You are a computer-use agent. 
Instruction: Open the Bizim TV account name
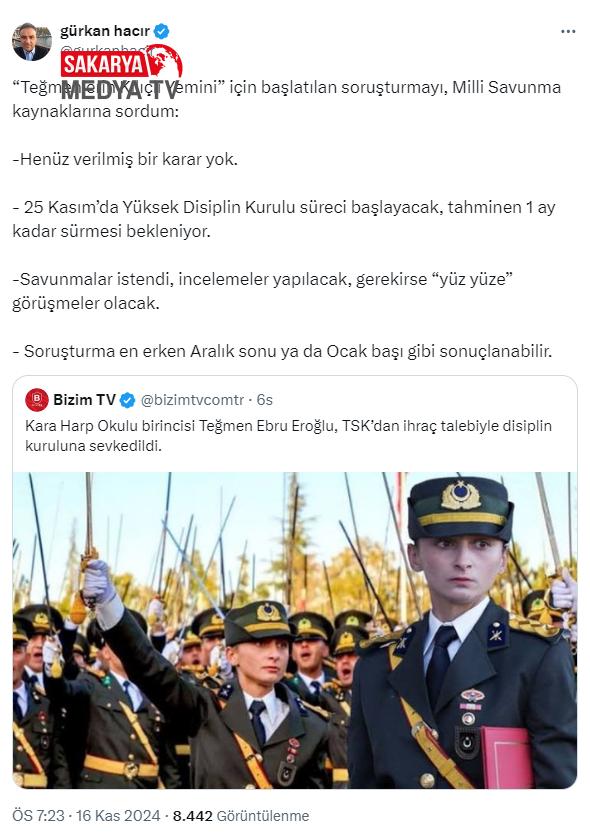[85, 399]
